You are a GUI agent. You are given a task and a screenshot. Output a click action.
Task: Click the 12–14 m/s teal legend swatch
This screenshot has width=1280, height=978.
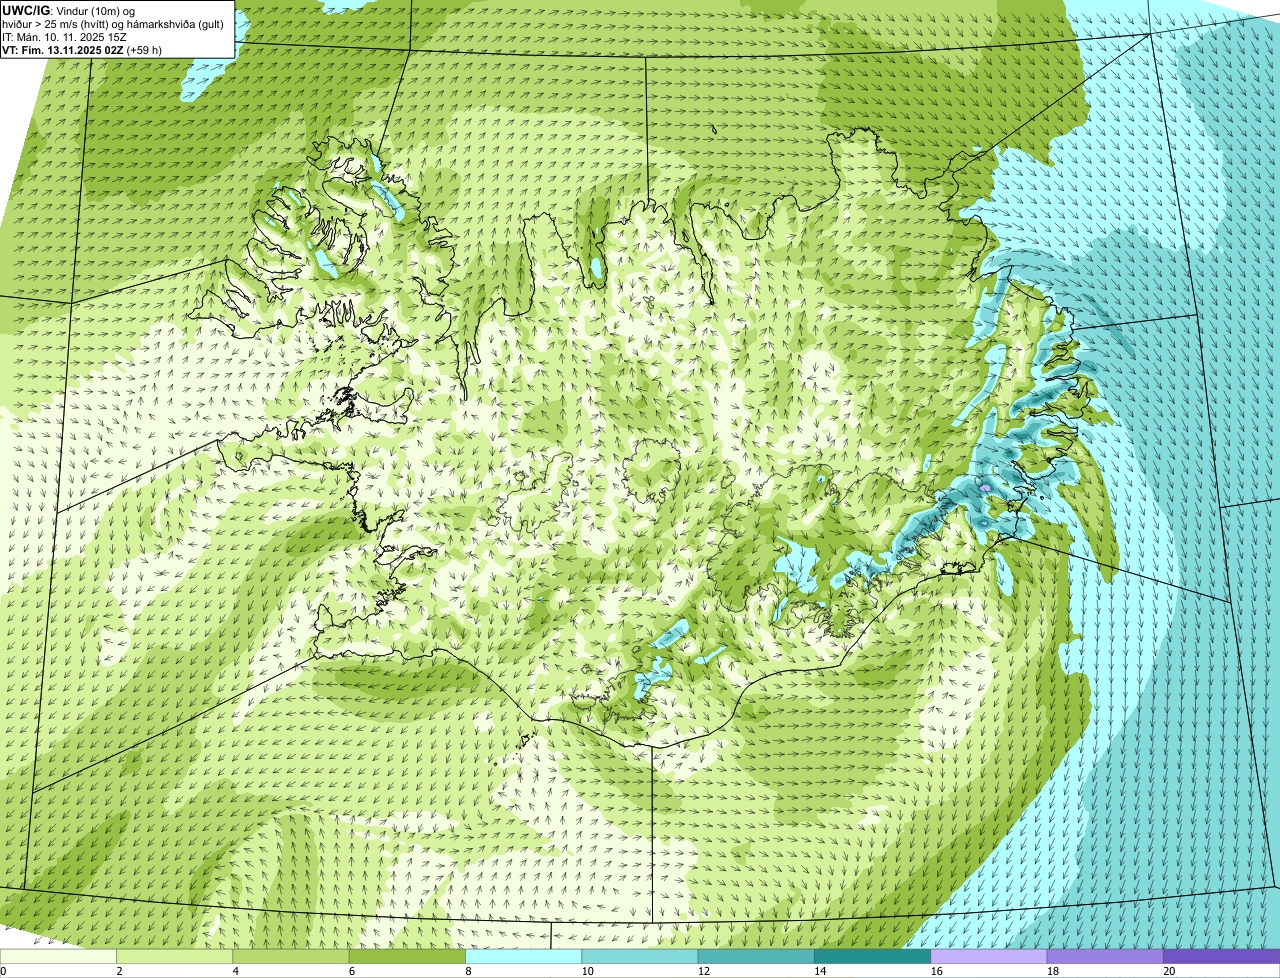pos(756,956)
